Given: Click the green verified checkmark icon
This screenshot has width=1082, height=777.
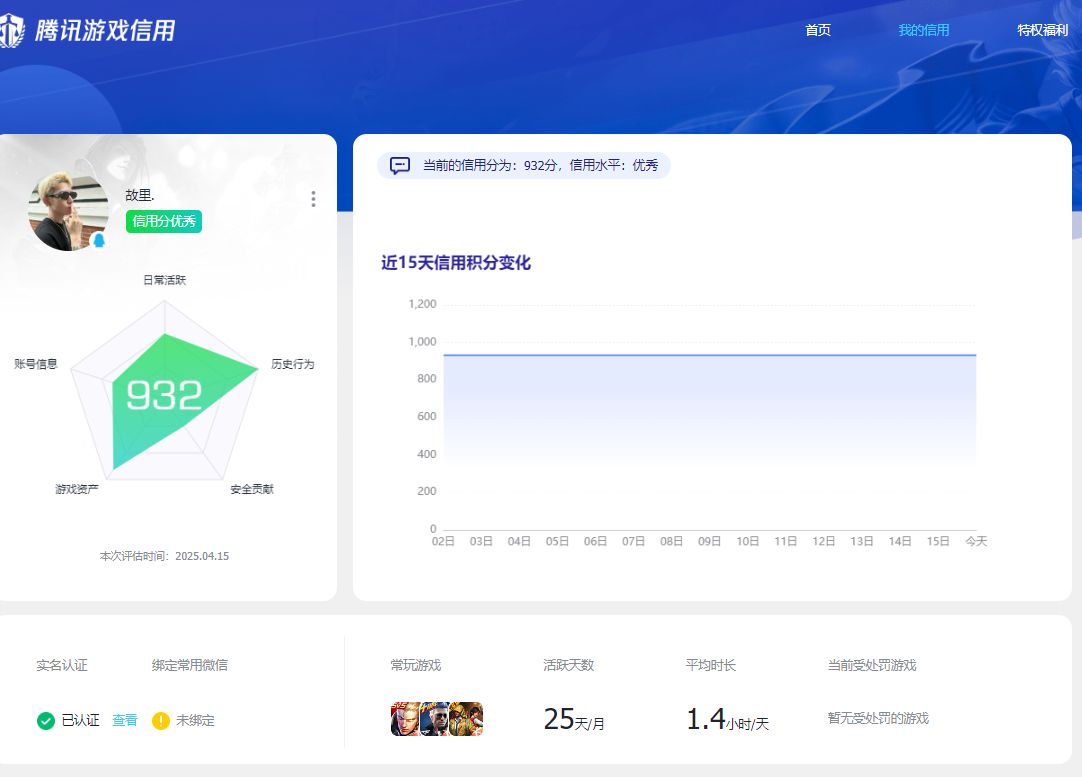Looking at the screenshot, I should tap(46, 721).
